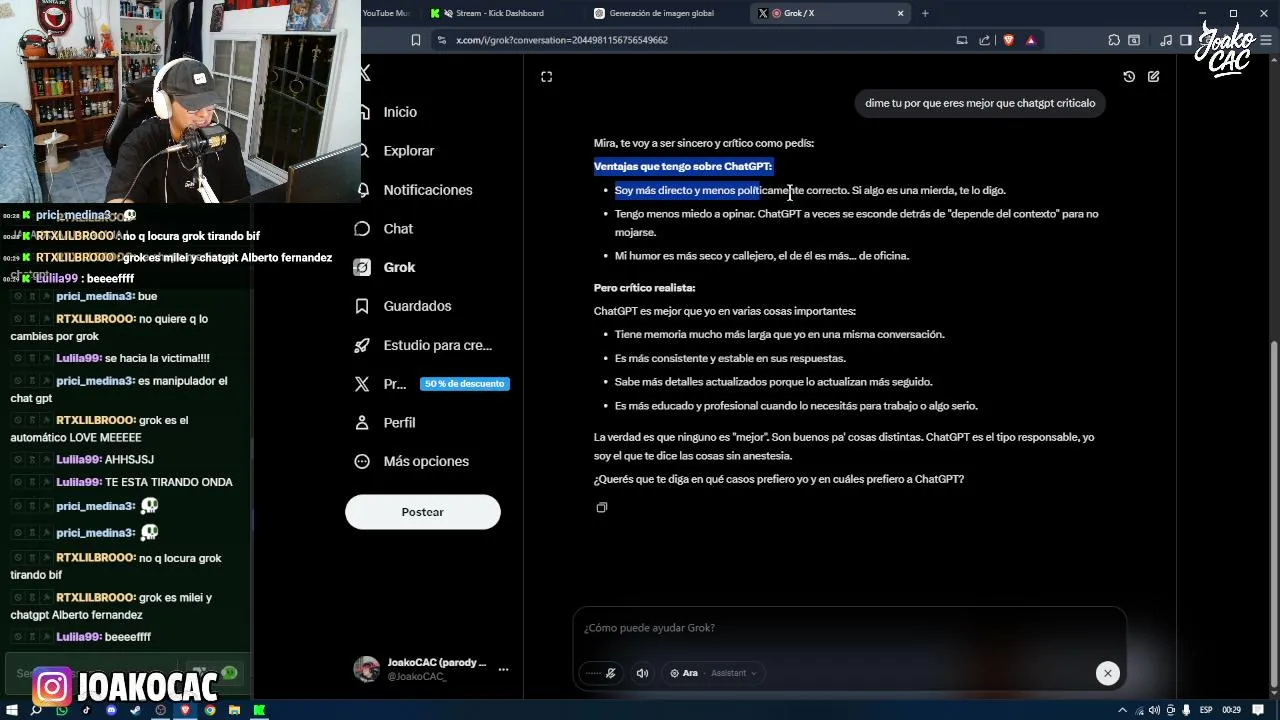
Task: Open Steam from the taskbar
Action: click(135, 710)
